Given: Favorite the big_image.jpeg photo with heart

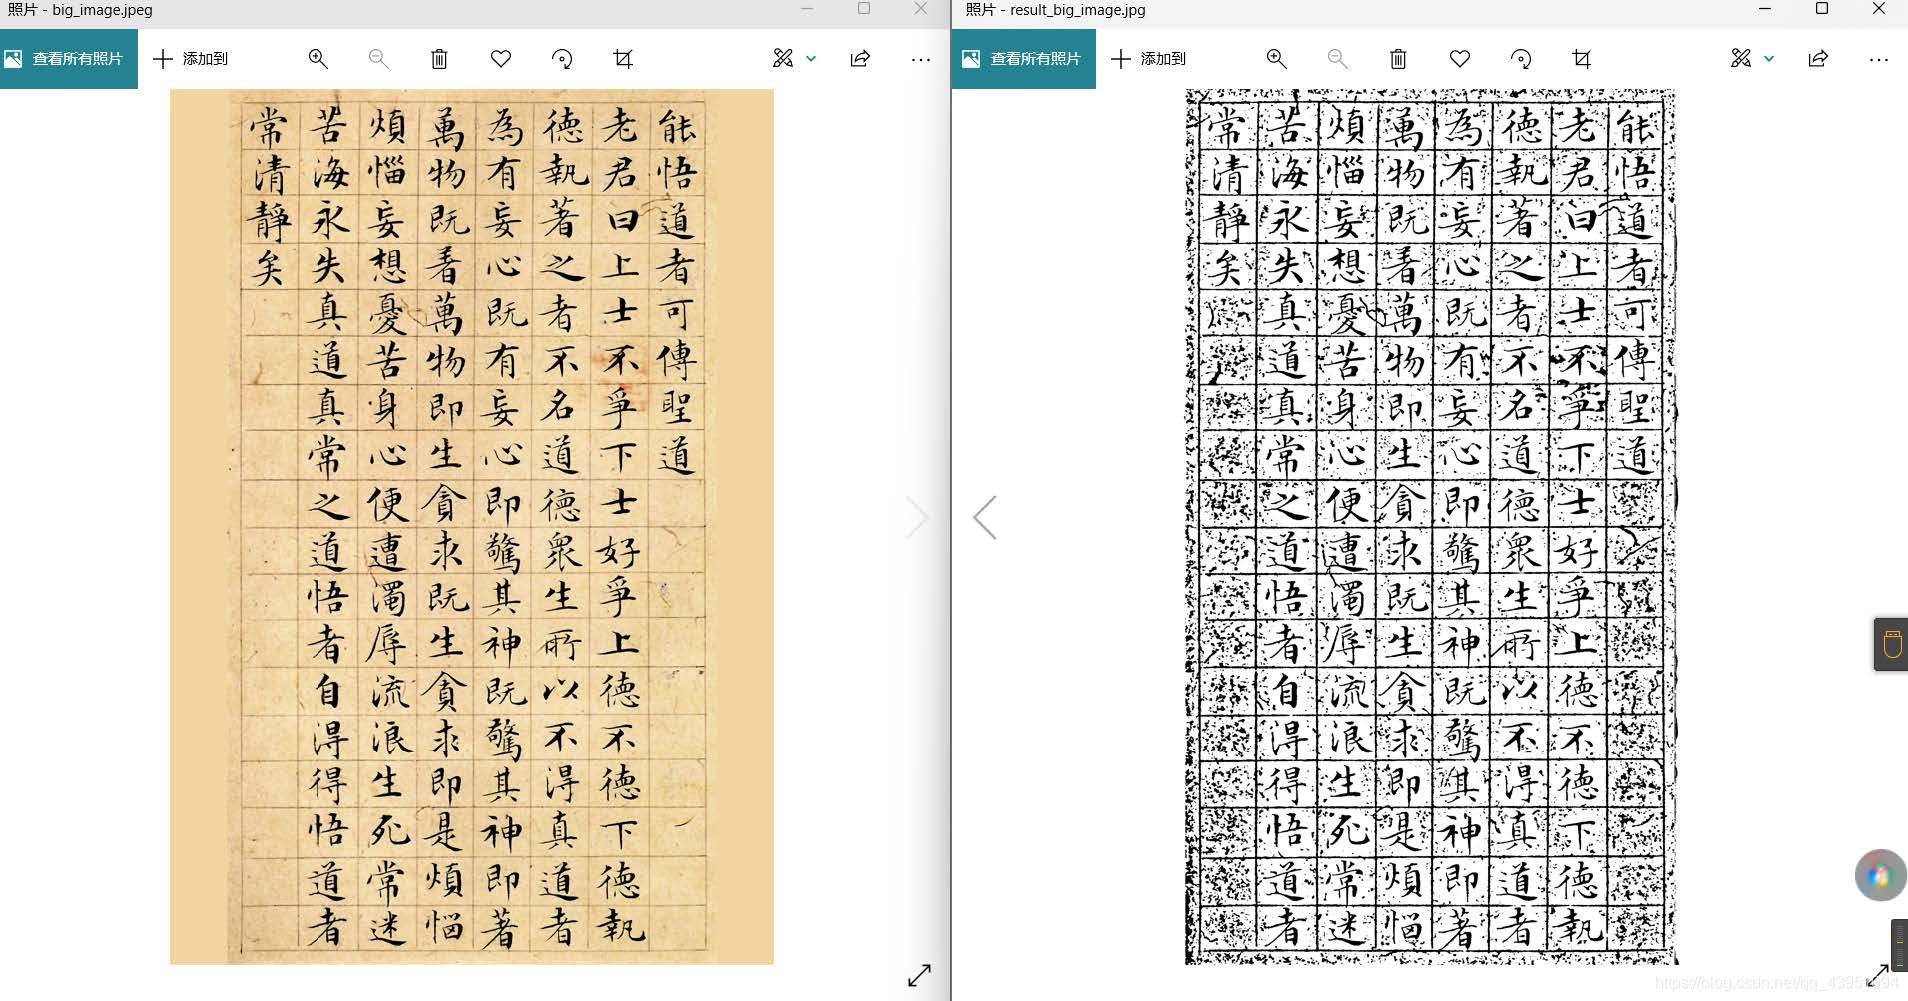Looking at the screenshot, I should (501, 59).
